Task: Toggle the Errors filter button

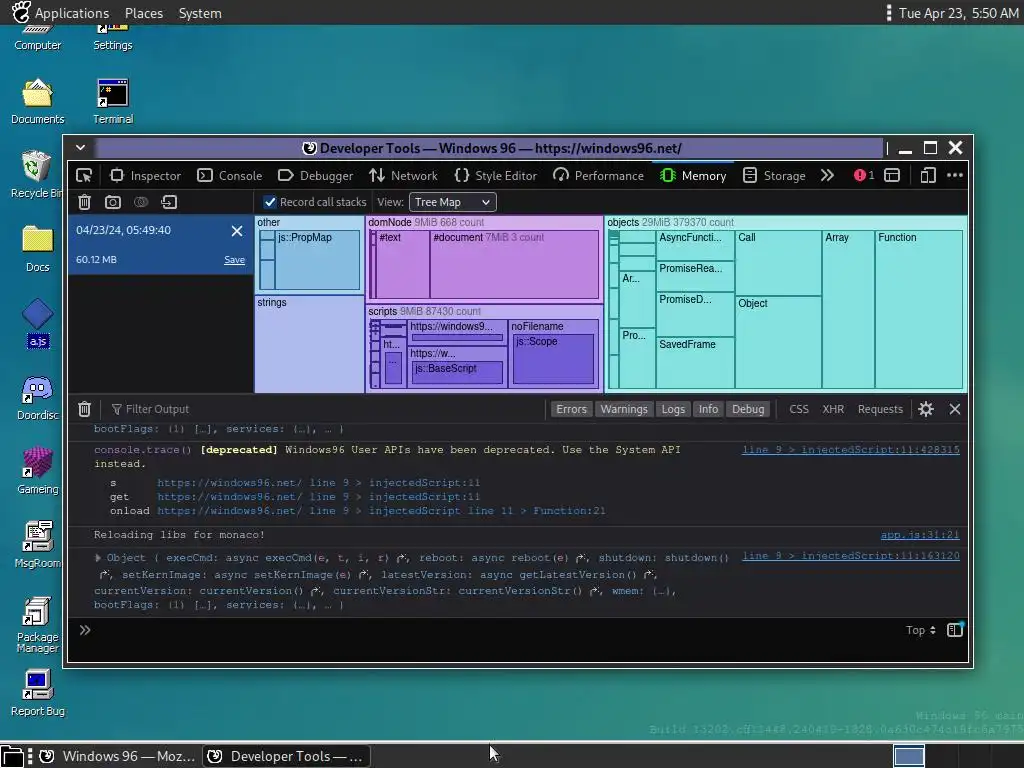Action: [571, 409]
